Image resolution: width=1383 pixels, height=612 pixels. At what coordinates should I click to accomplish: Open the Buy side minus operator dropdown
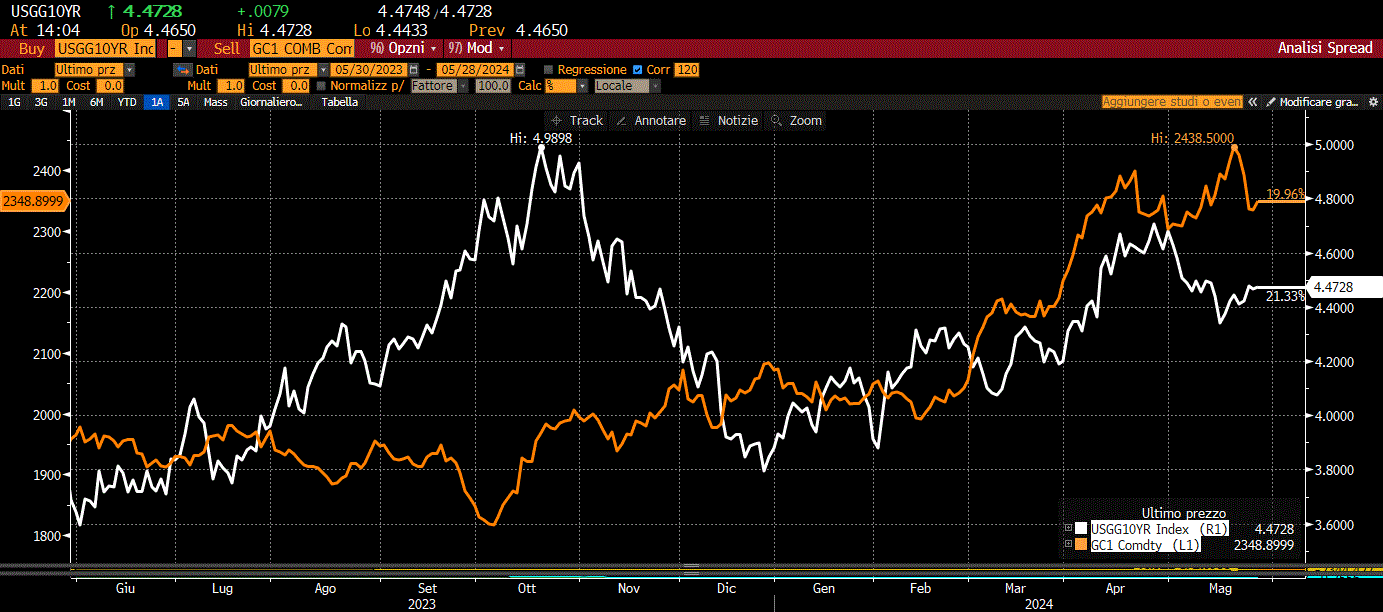[x=189, y=48]
